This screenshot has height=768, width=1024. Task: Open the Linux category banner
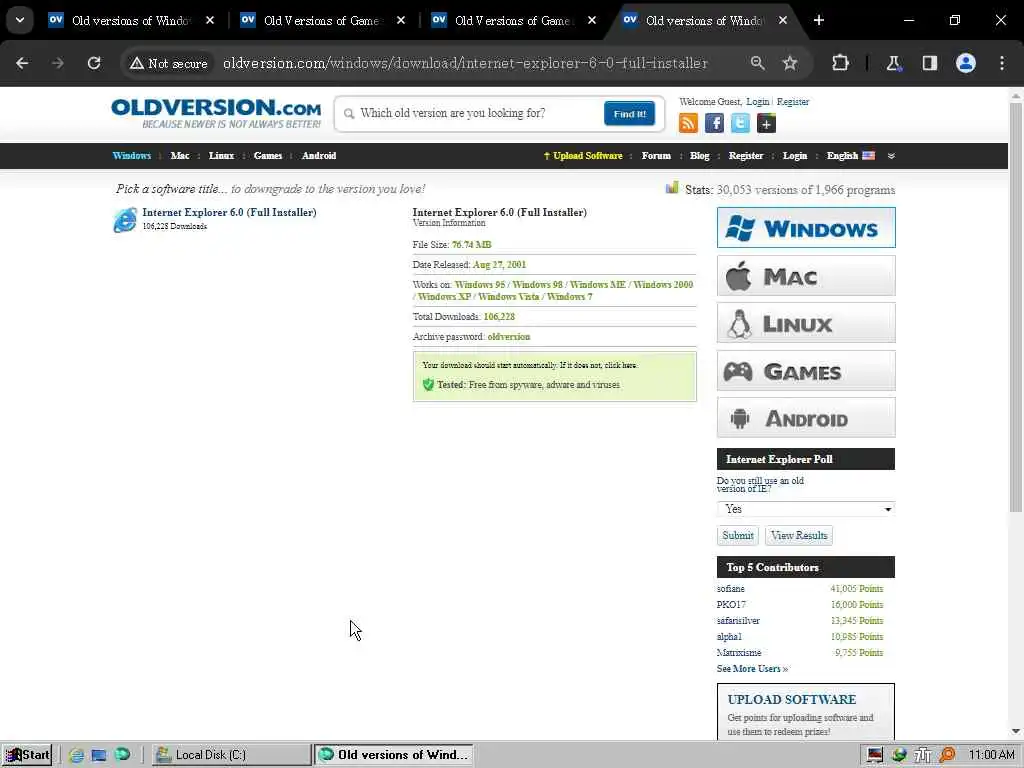pos(806,323)
